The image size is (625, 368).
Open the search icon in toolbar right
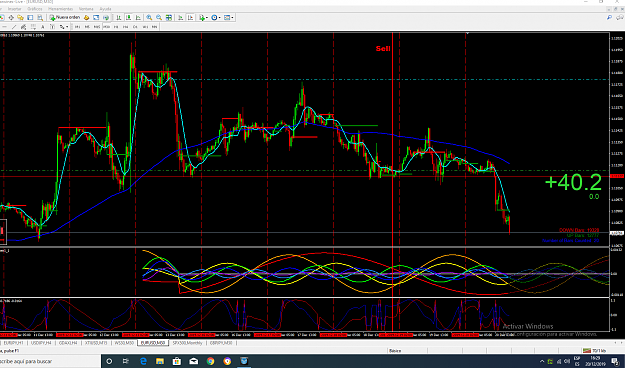coord(609,18)
